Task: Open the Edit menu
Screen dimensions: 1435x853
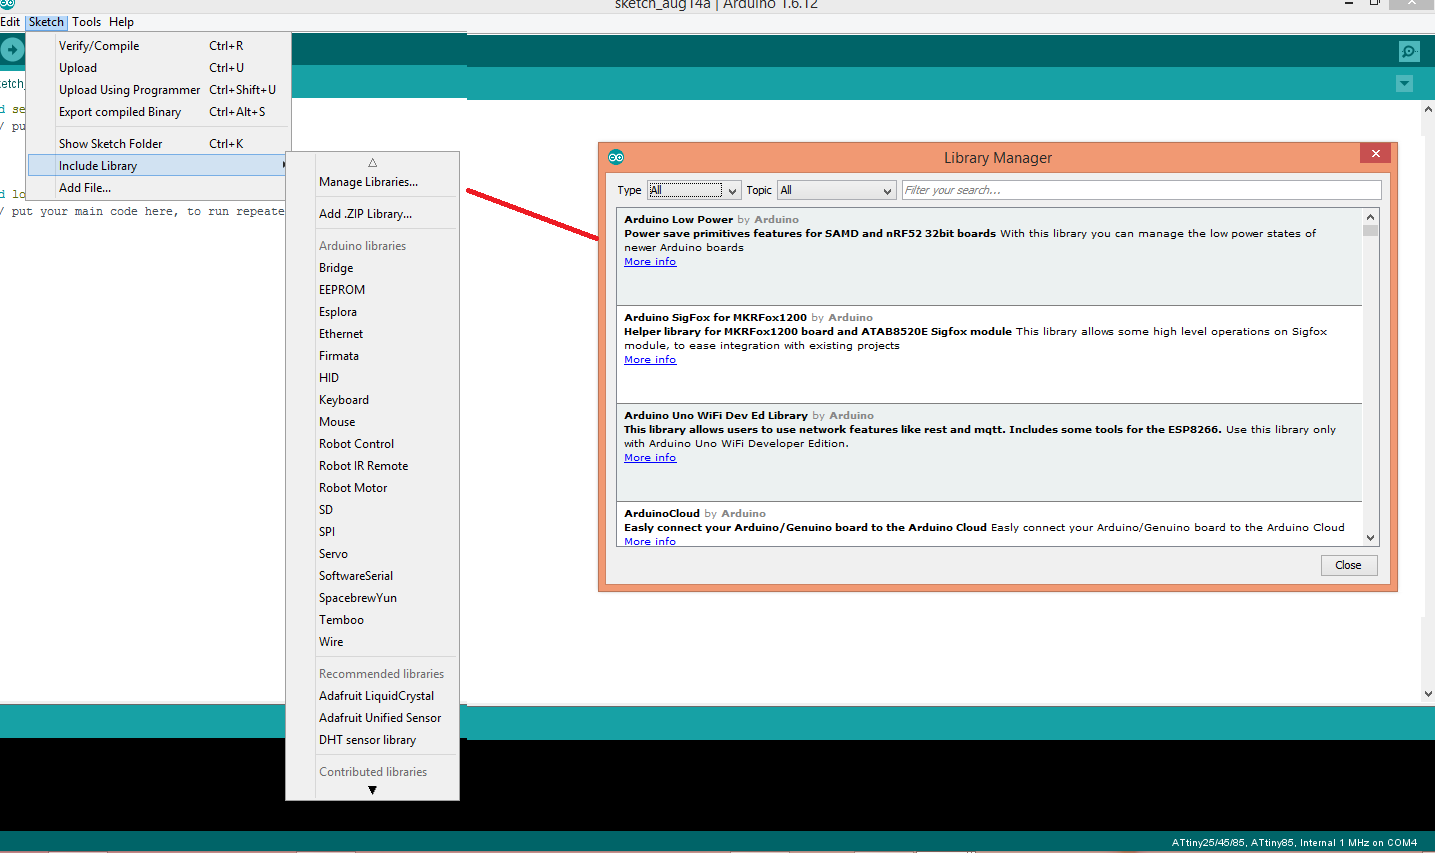Action: pyautogui.click(x=10, y=22)
